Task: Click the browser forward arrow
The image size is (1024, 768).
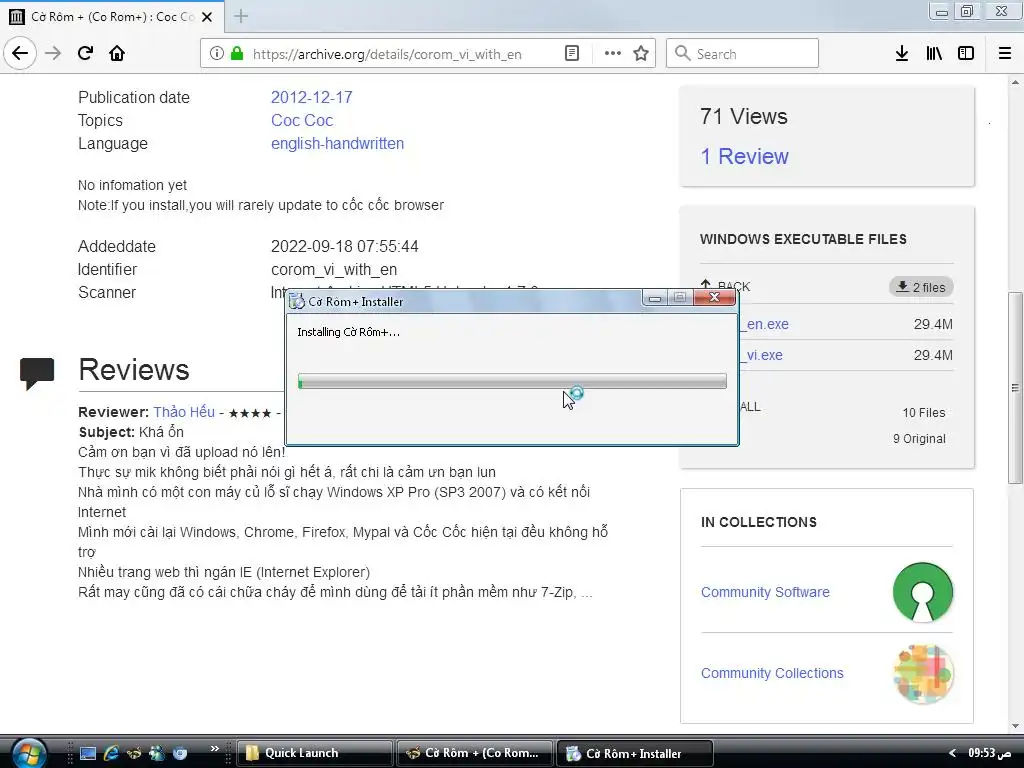Action: [x=53, y=54]
